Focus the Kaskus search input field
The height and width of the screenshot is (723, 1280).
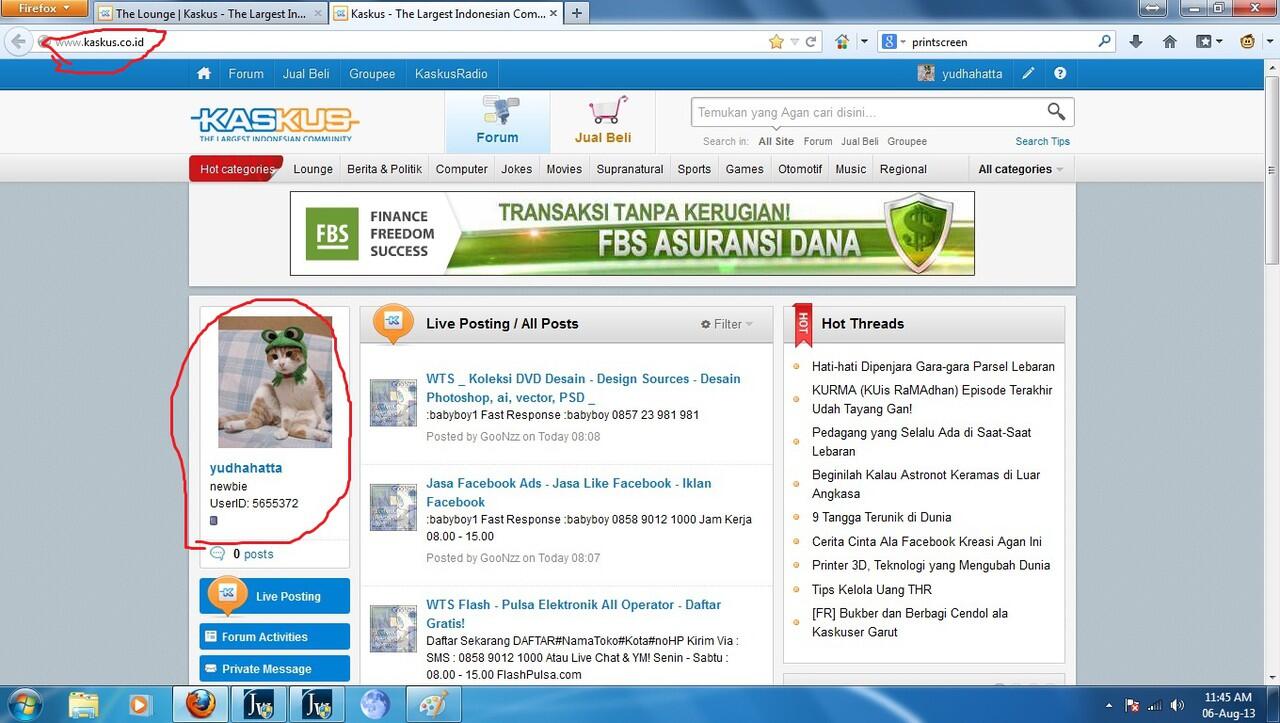coord(868,112)
